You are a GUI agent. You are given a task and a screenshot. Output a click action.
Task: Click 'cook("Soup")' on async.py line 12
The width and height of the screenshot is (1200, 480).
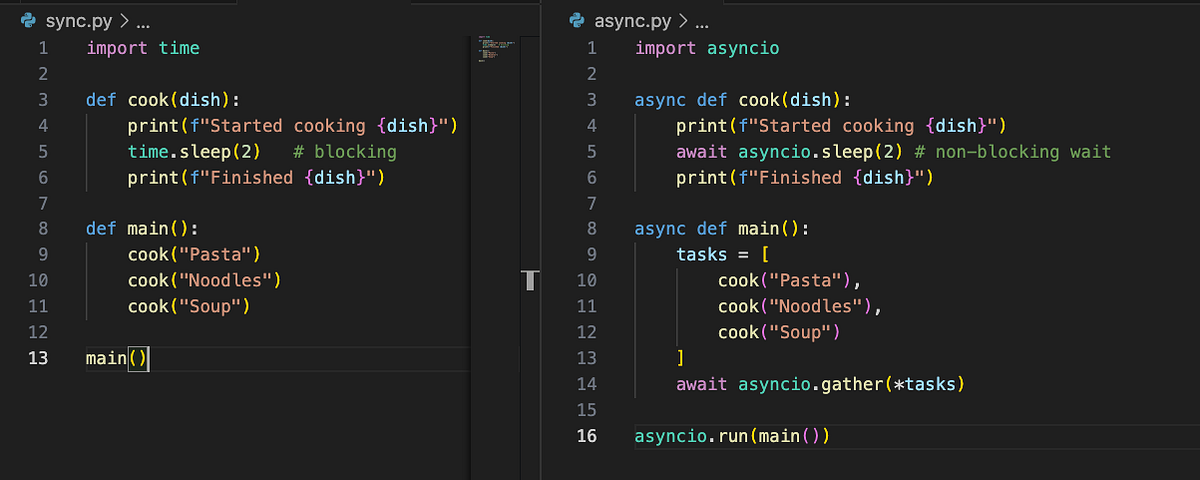[779, 332]
